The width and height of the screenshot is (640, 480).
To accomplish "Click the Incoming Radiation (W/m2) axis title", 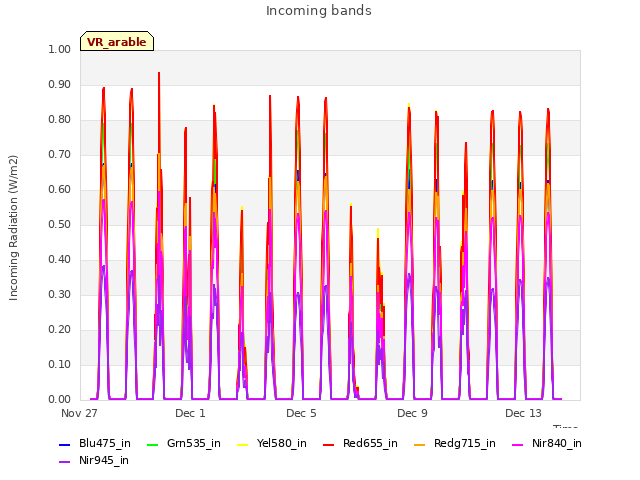I will [13, 228].
